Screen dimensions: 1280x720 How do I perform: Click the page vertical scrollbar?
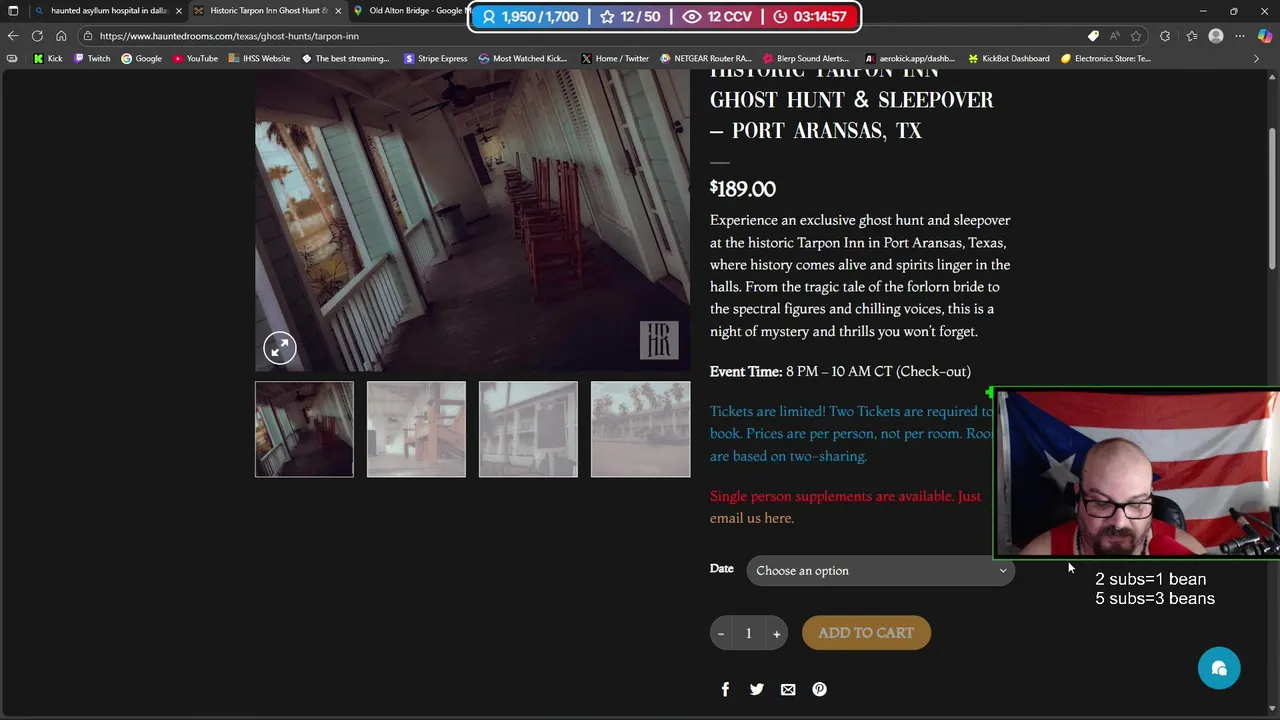click(1273, 200)
